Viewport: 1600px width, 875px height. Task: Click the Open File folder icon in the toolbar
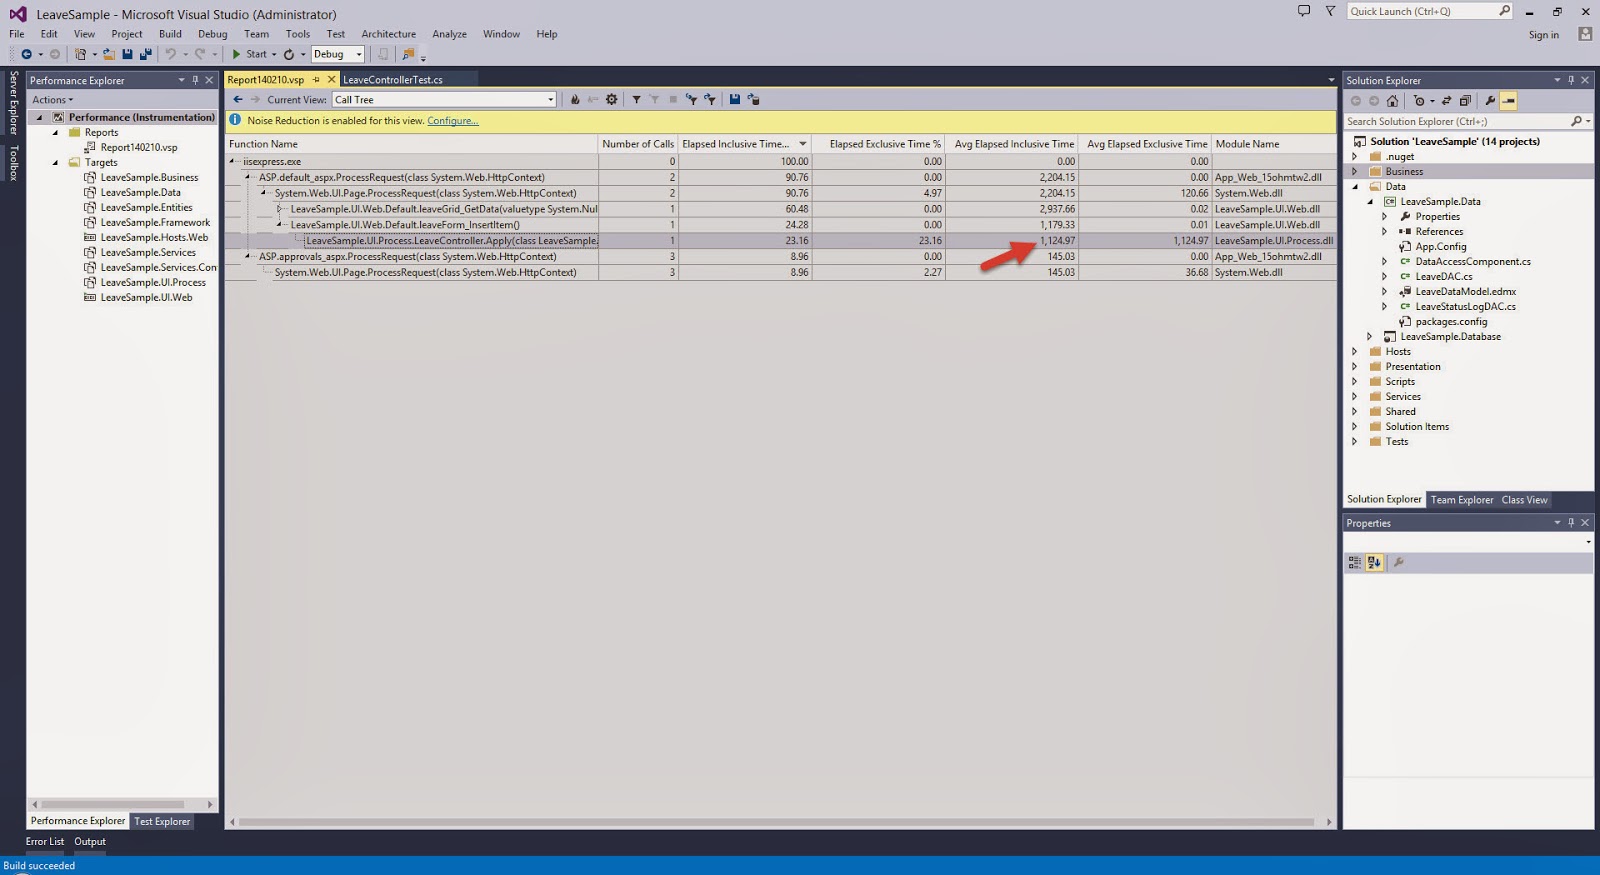click(x=108, y=54)
